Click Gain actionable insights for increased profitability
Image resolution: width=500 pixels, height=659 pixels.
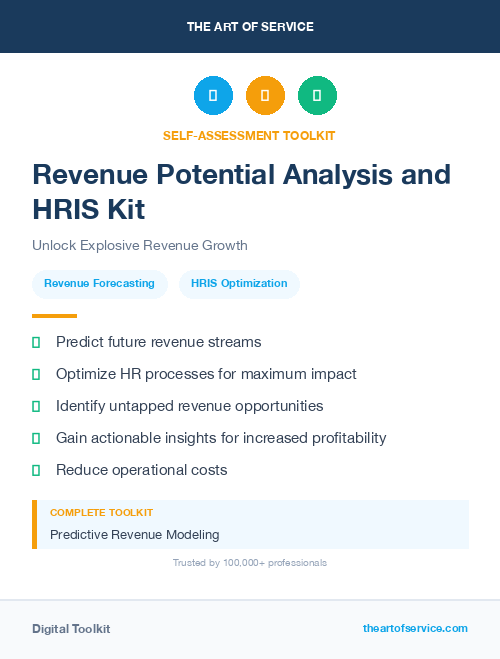(x=221, y=438)
